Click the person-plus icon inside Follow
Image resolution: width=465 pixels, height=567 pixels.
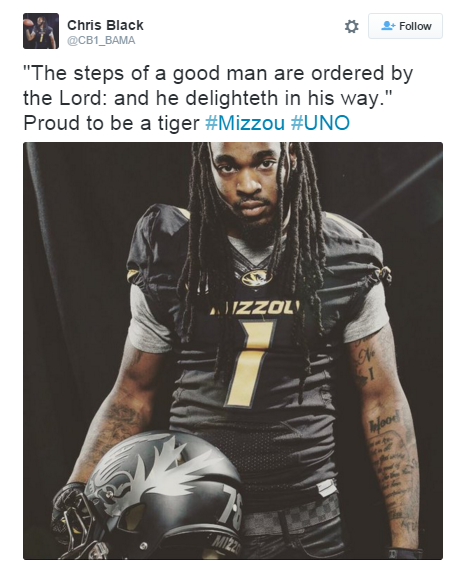point(388,26)
